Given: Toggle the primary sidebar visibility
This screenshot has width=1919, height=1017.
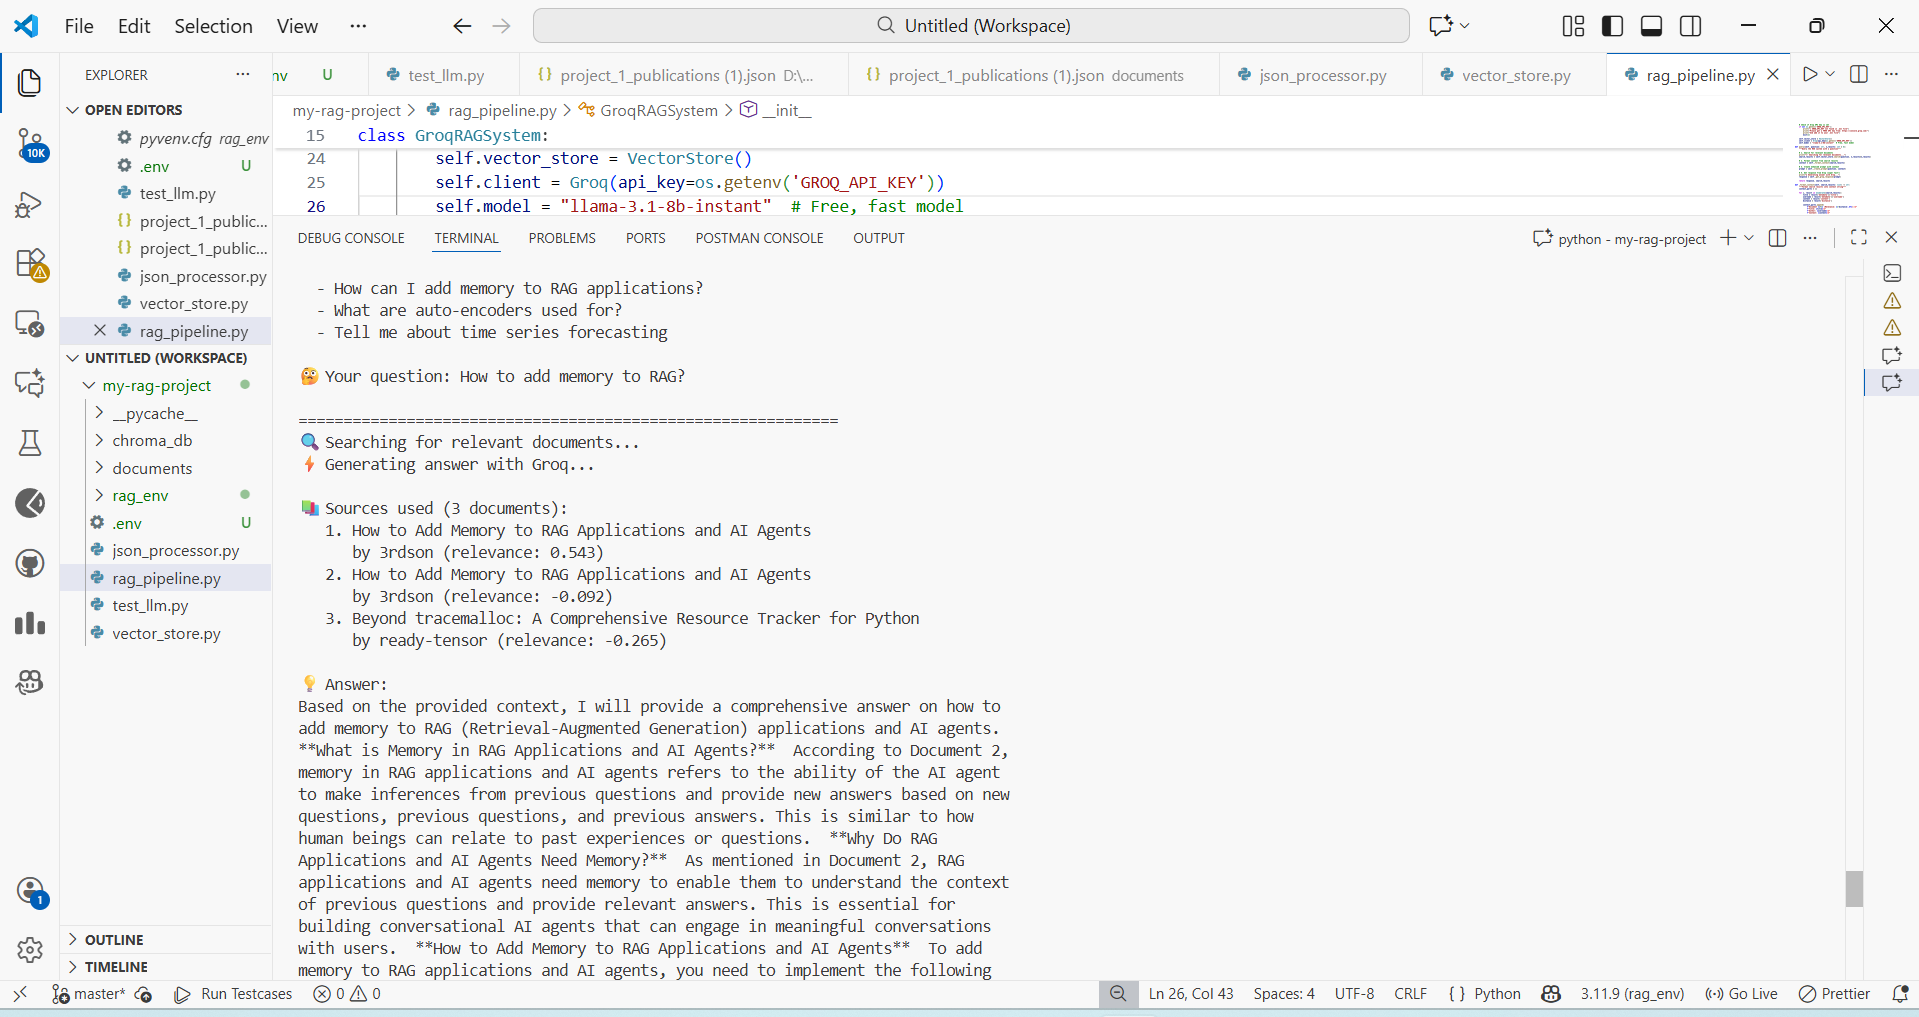Looking at the screenshot, I should point(1612,26).
